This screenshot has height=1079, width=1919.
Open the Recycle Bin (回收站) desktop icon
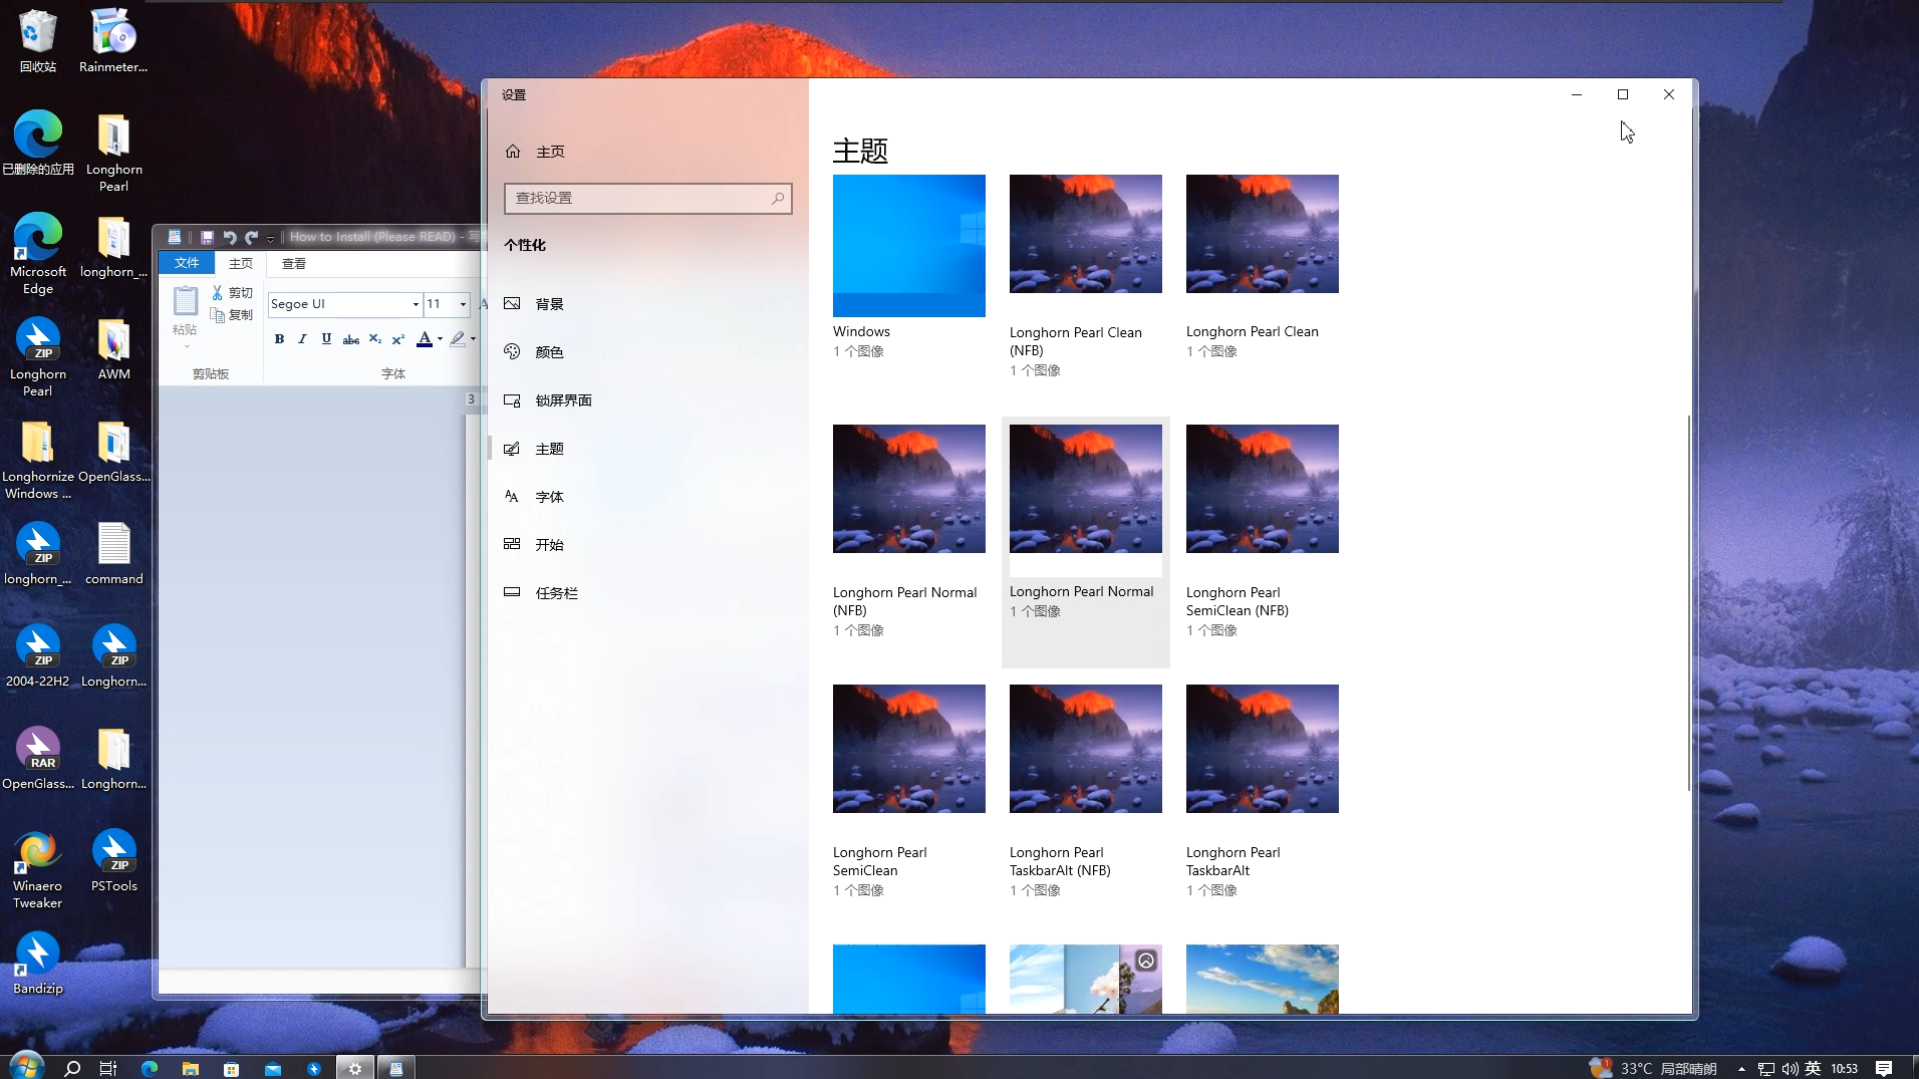click(38, 41)
